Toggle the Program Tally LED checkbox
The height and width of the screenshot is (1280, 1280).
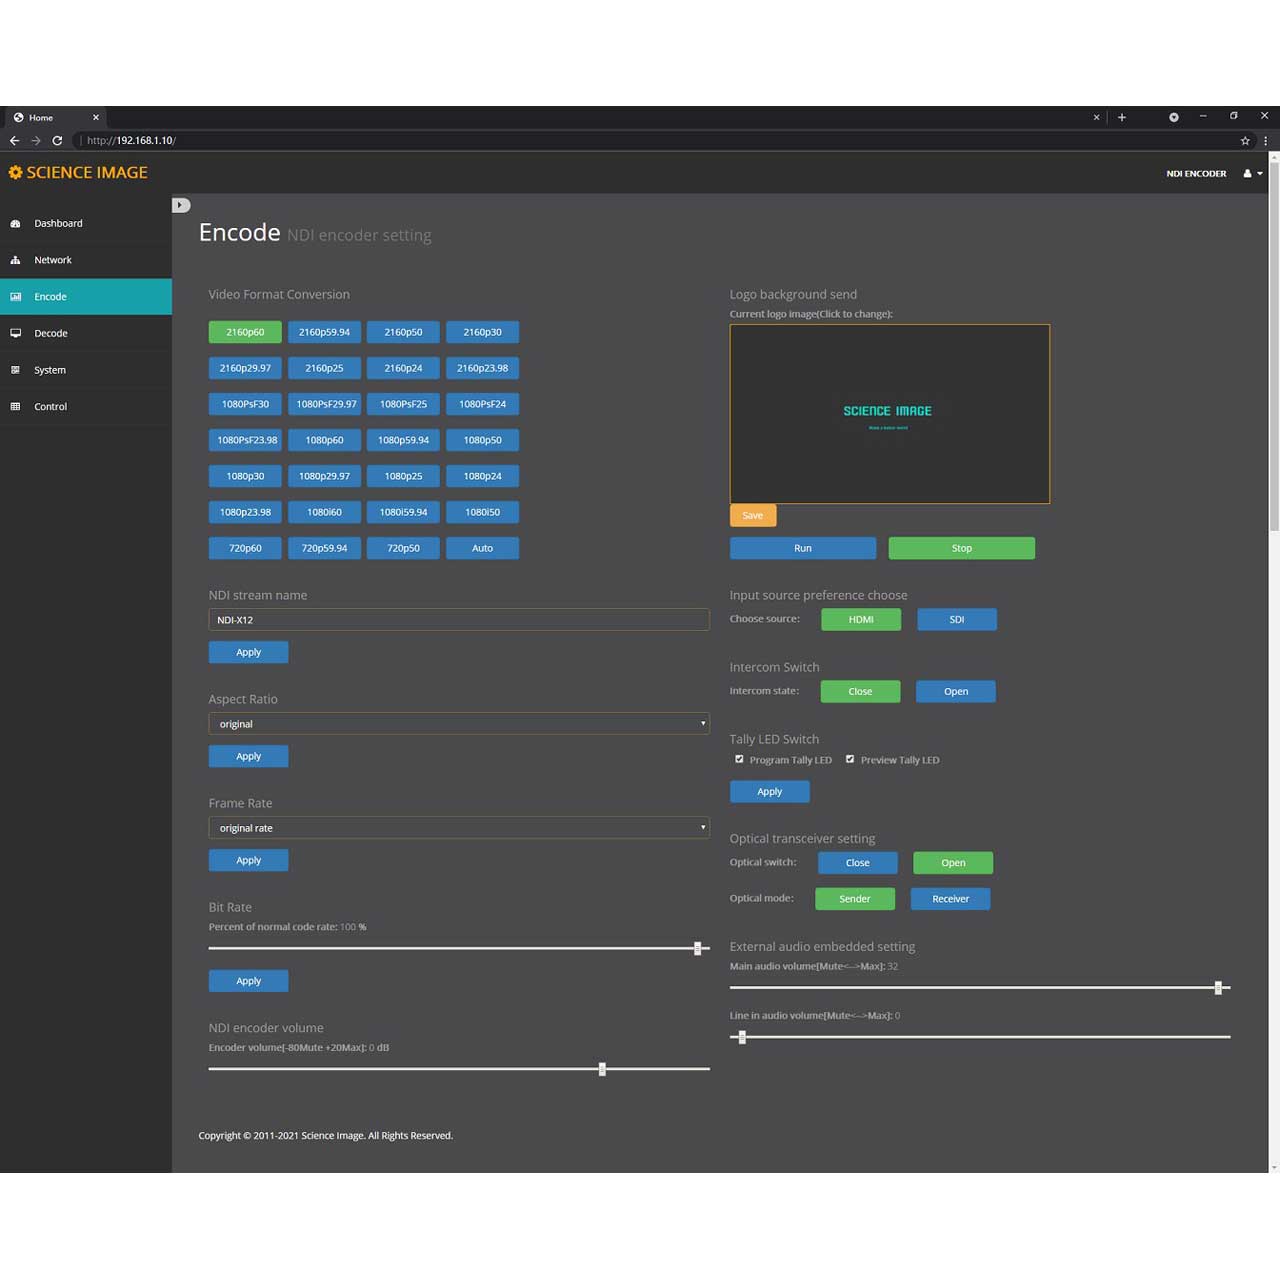[x=740, y=759]
